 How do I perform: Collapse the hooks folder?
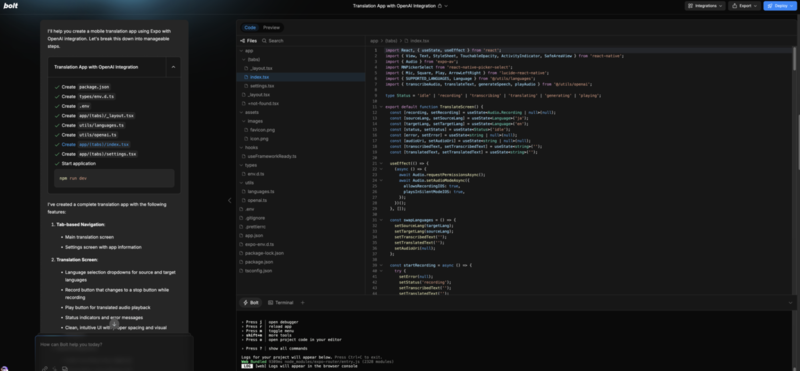pyautogui.click(x=301, y=147)
